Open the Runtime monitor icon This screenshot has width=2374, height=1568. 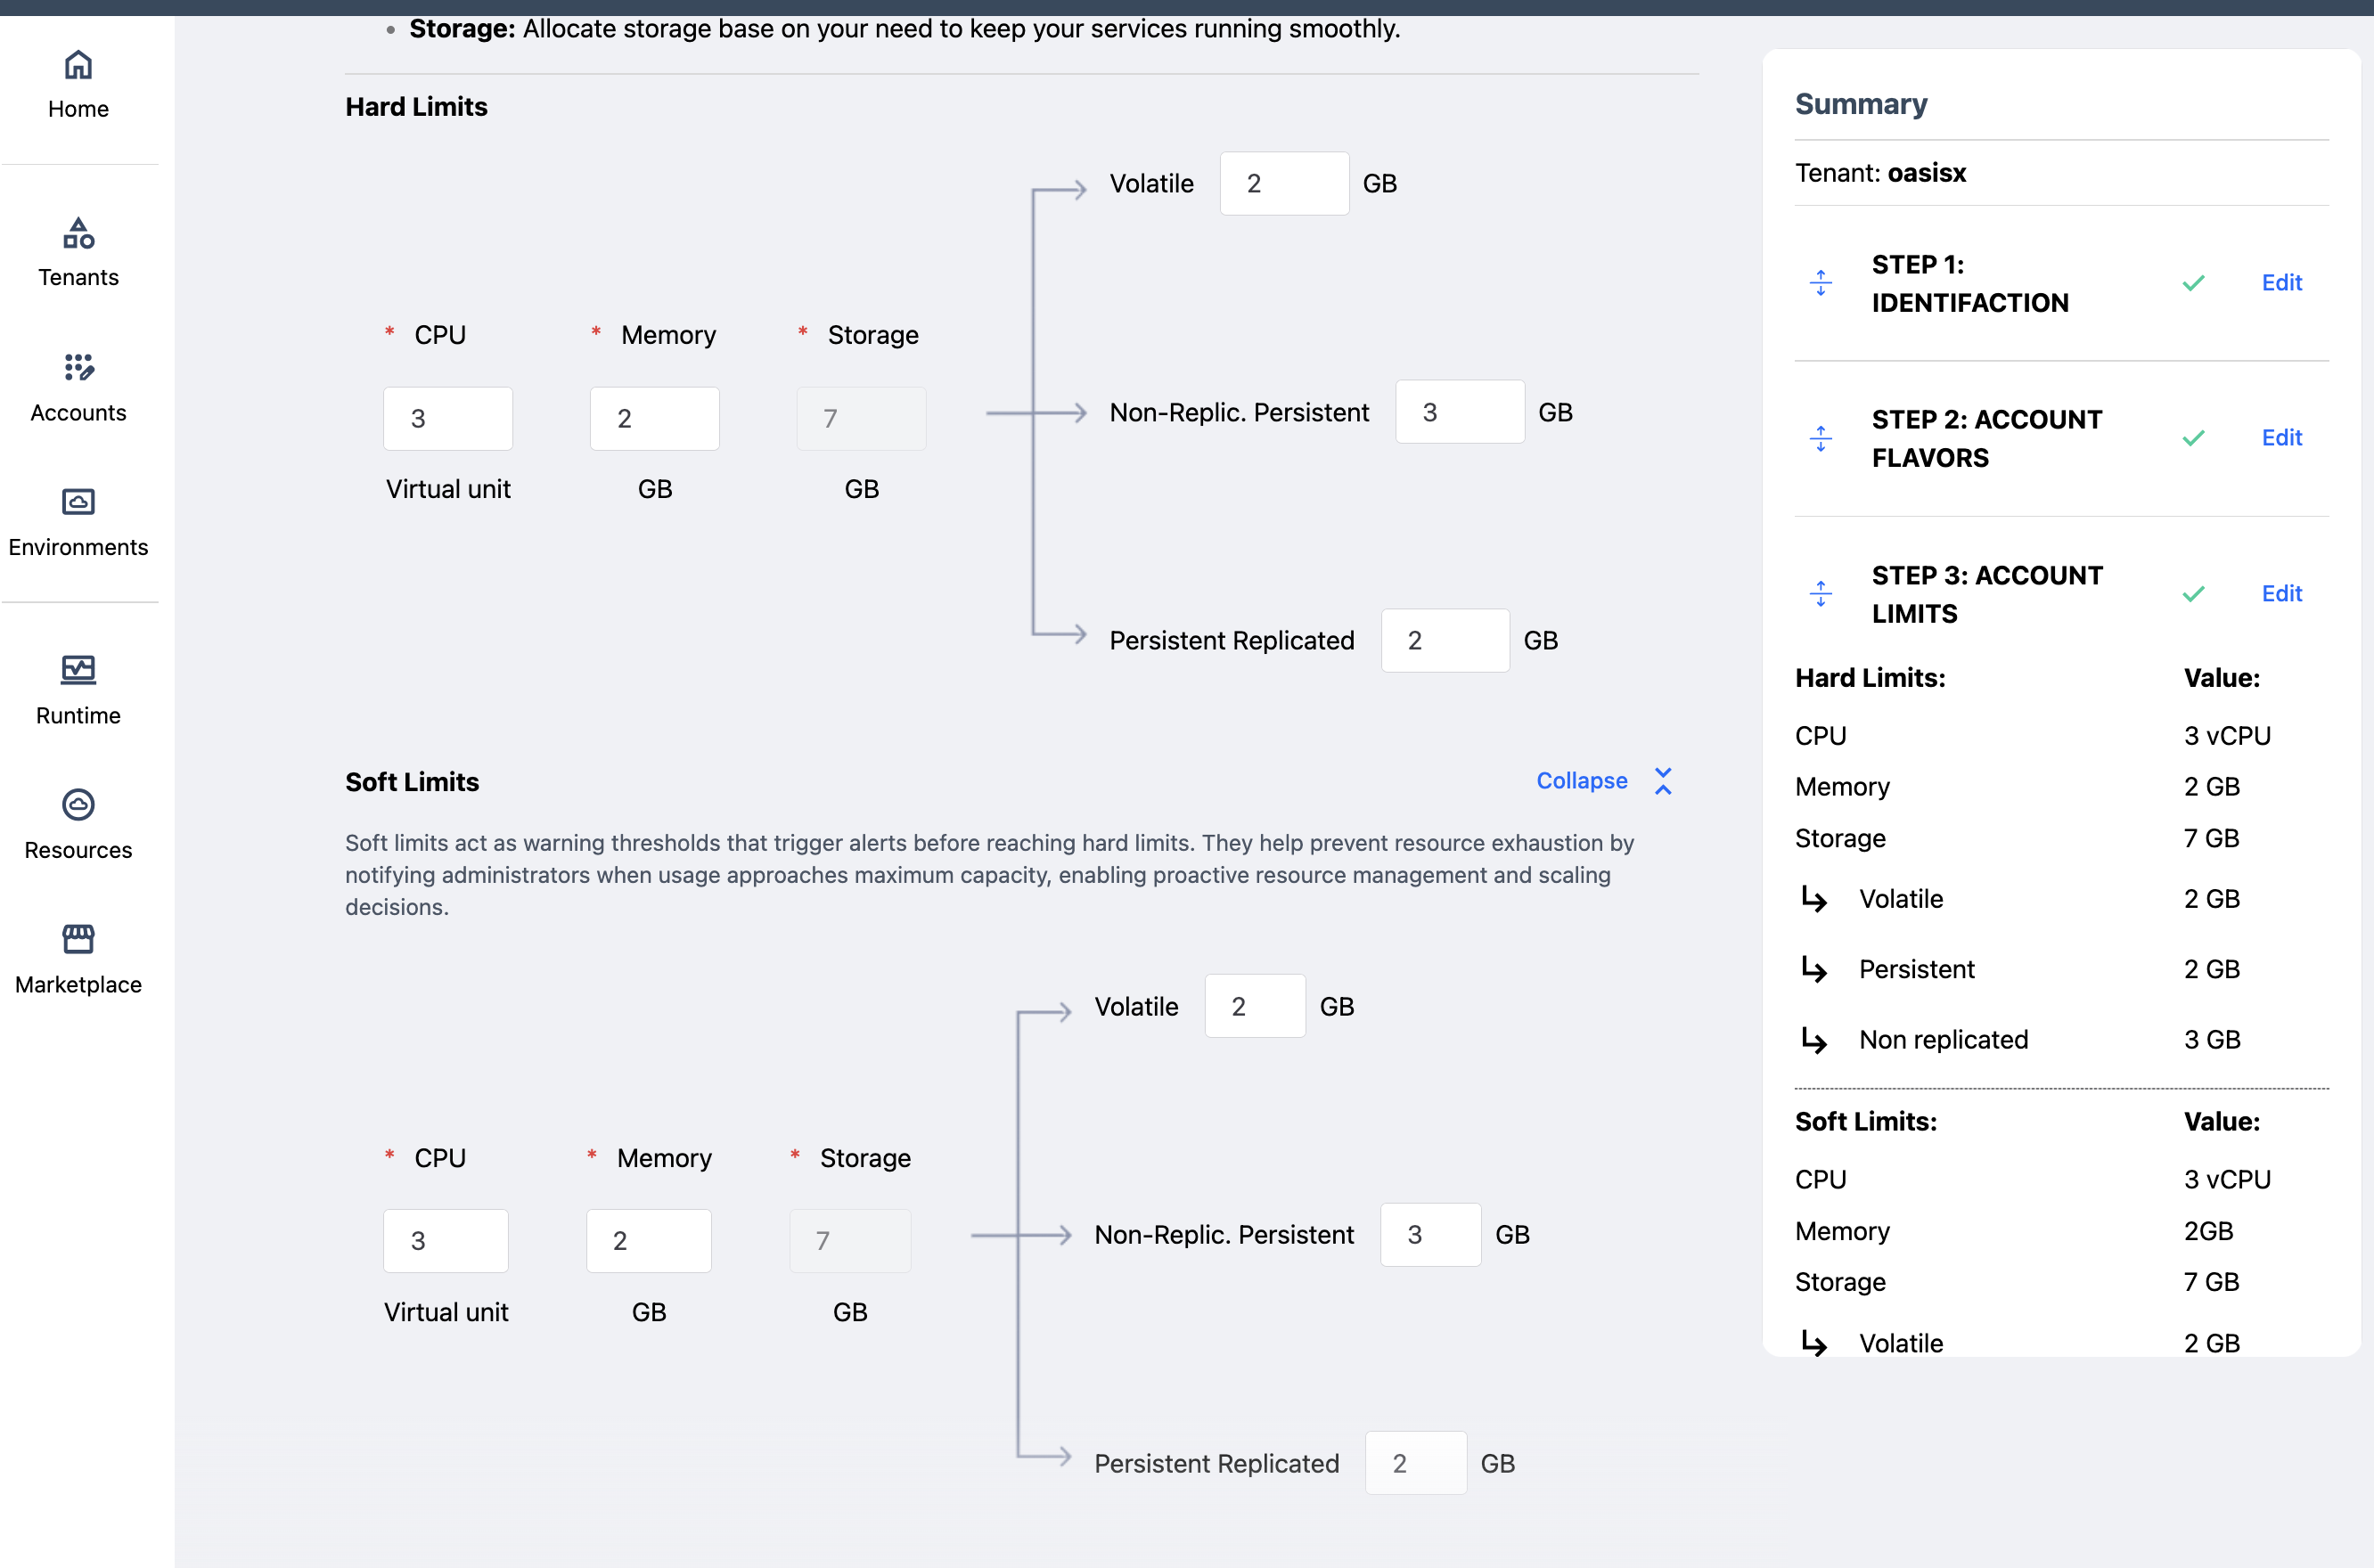(78, 670)
